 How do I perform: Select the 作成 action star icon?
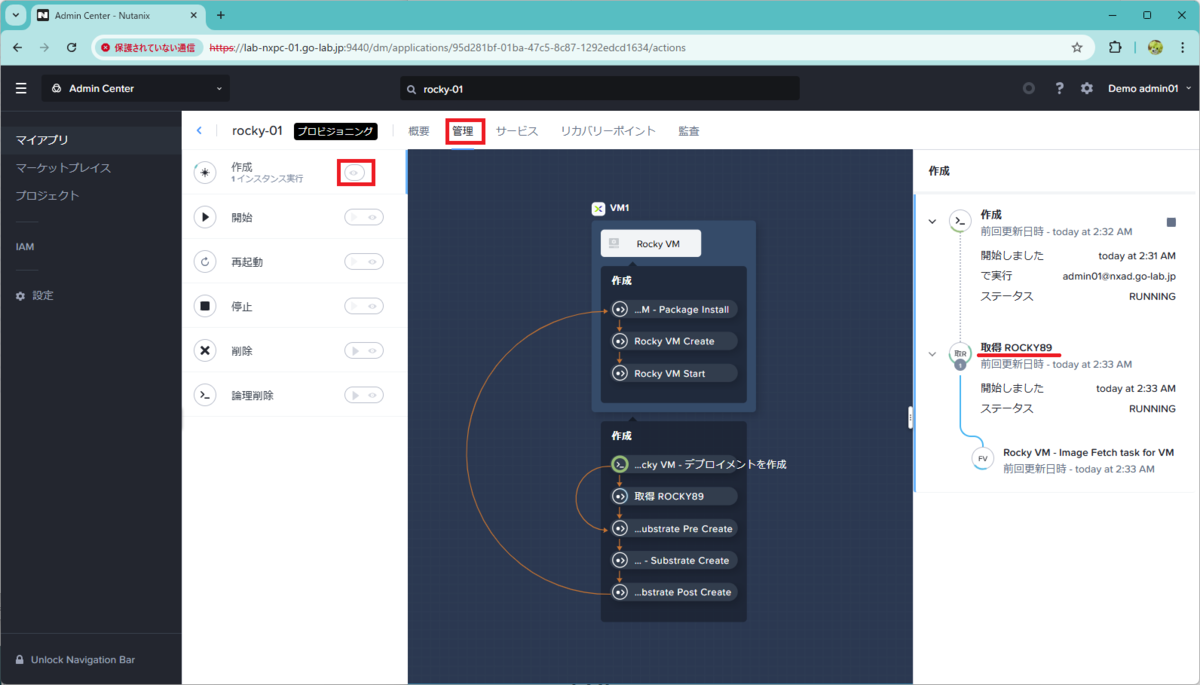click(205, 173)
